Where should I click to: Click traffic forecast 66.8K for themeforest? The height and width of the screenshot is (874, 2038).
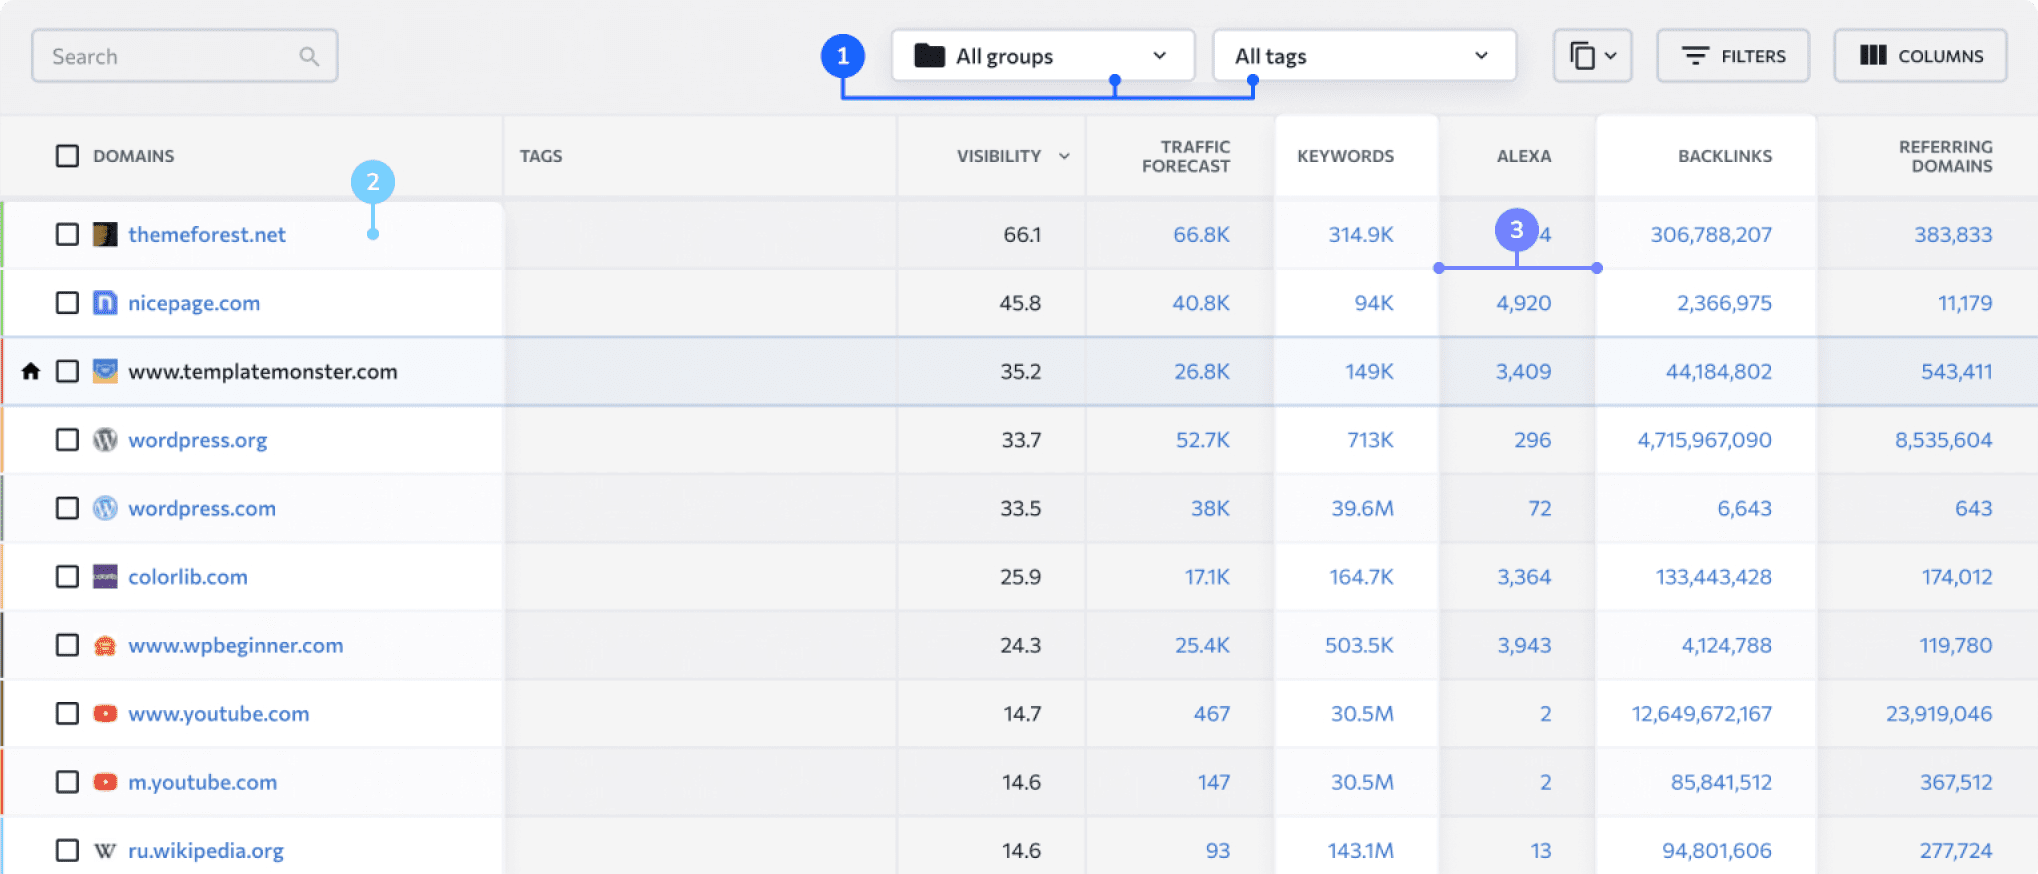pos(1202,234)
